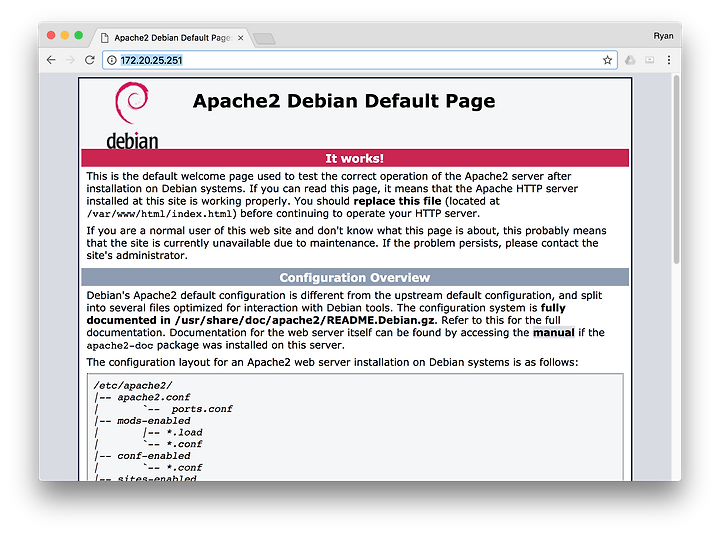Screen dimensions: 720x536
Task: Click the red It works! banner
Action: [355, 158]
